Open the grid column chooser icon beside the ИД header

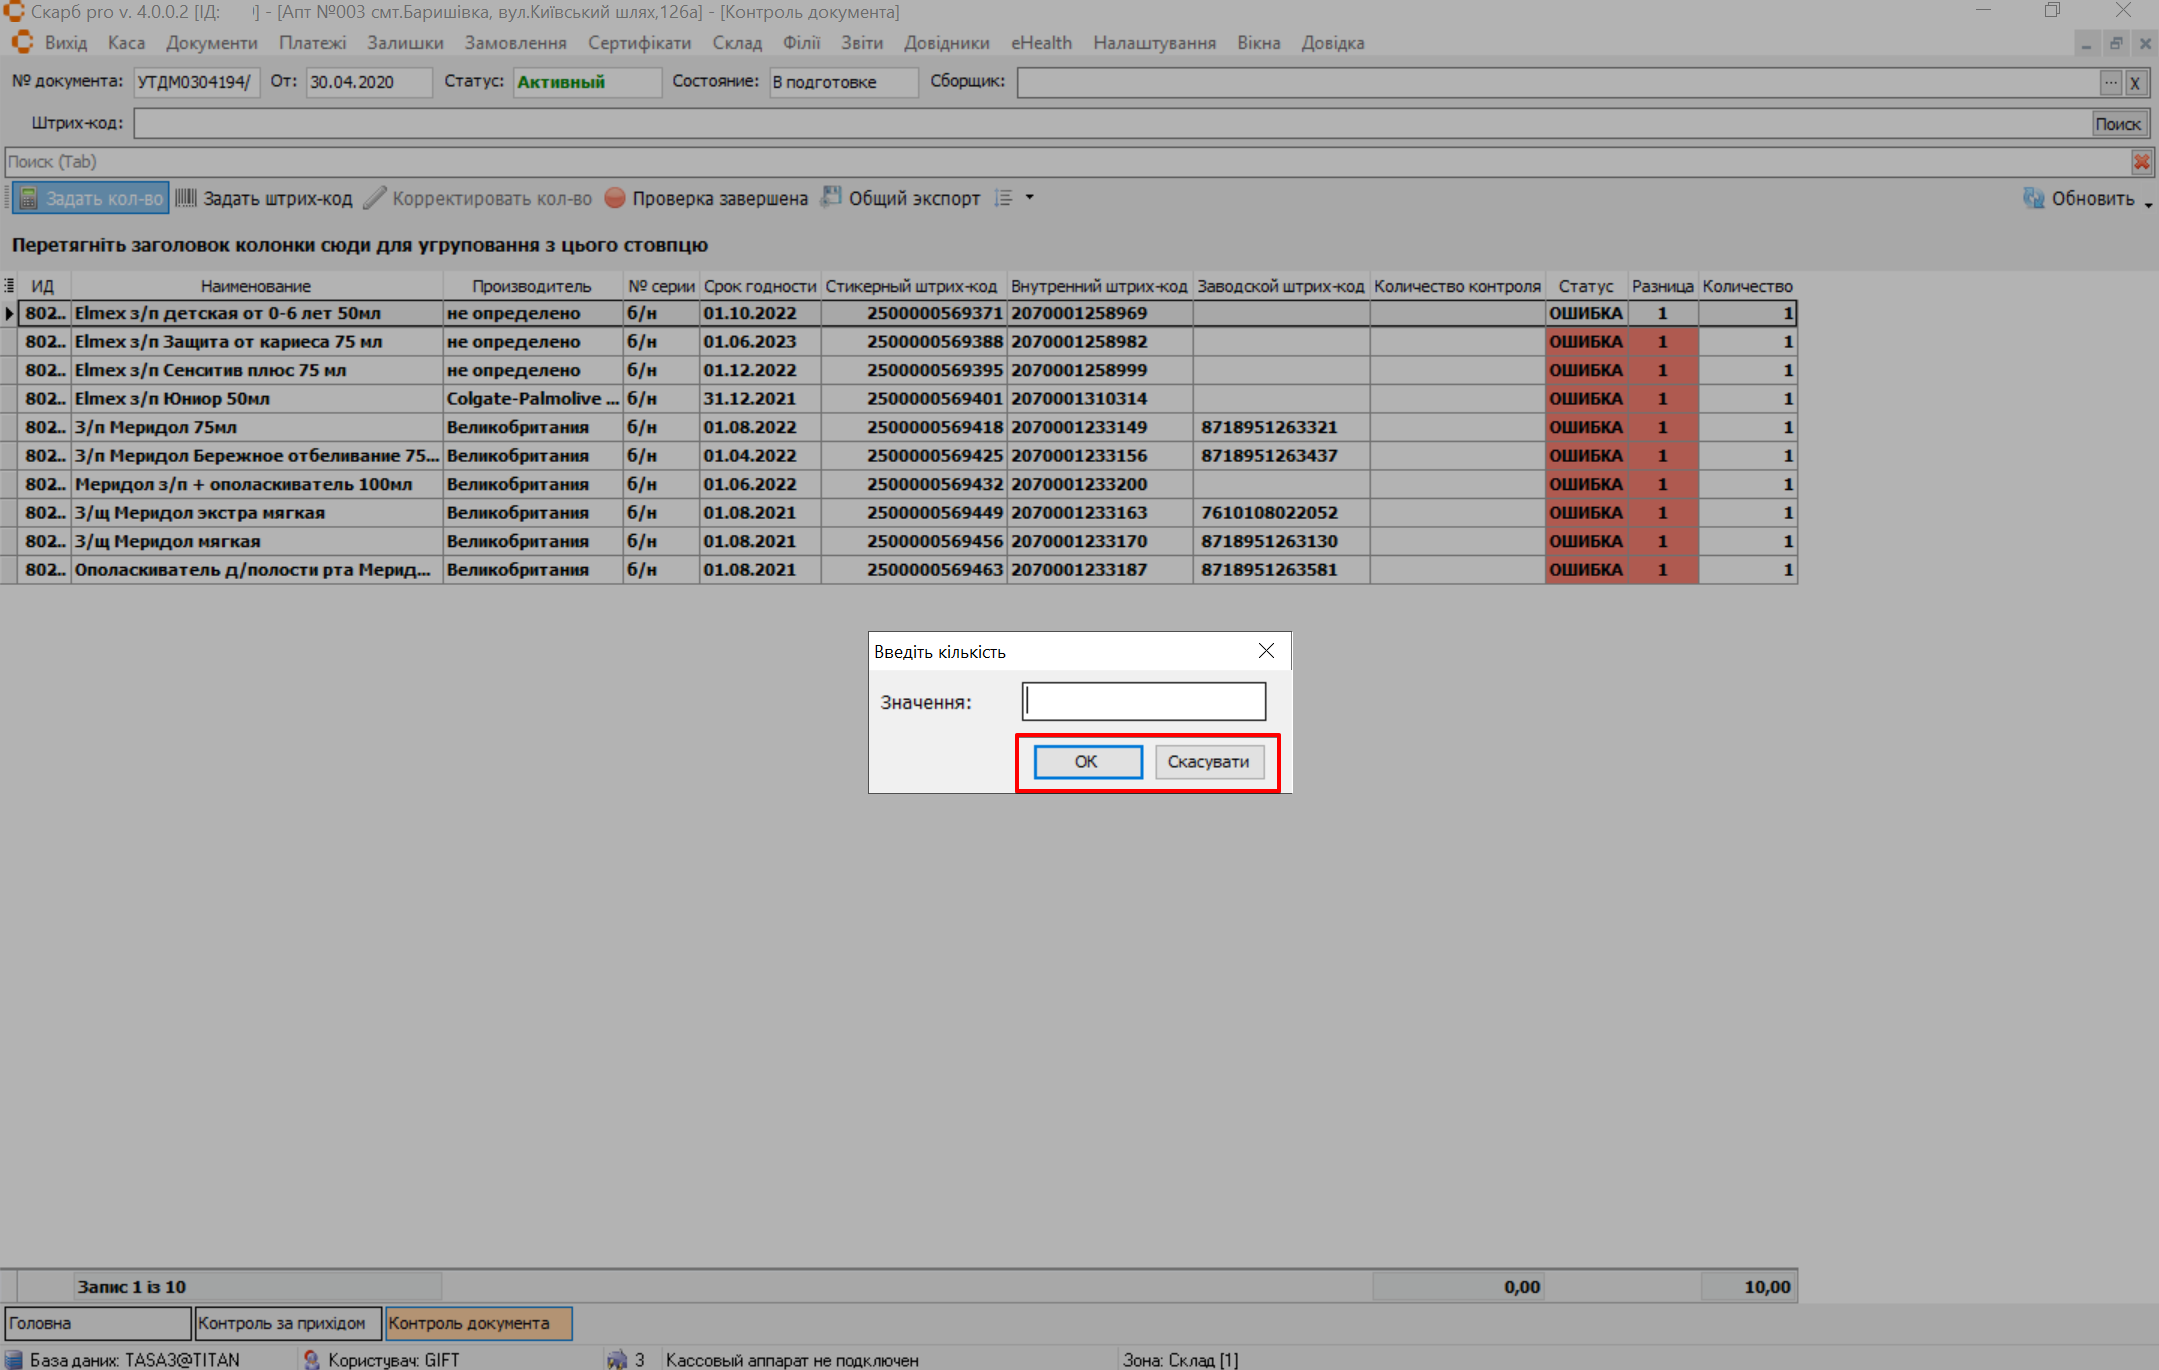[9, 286]
